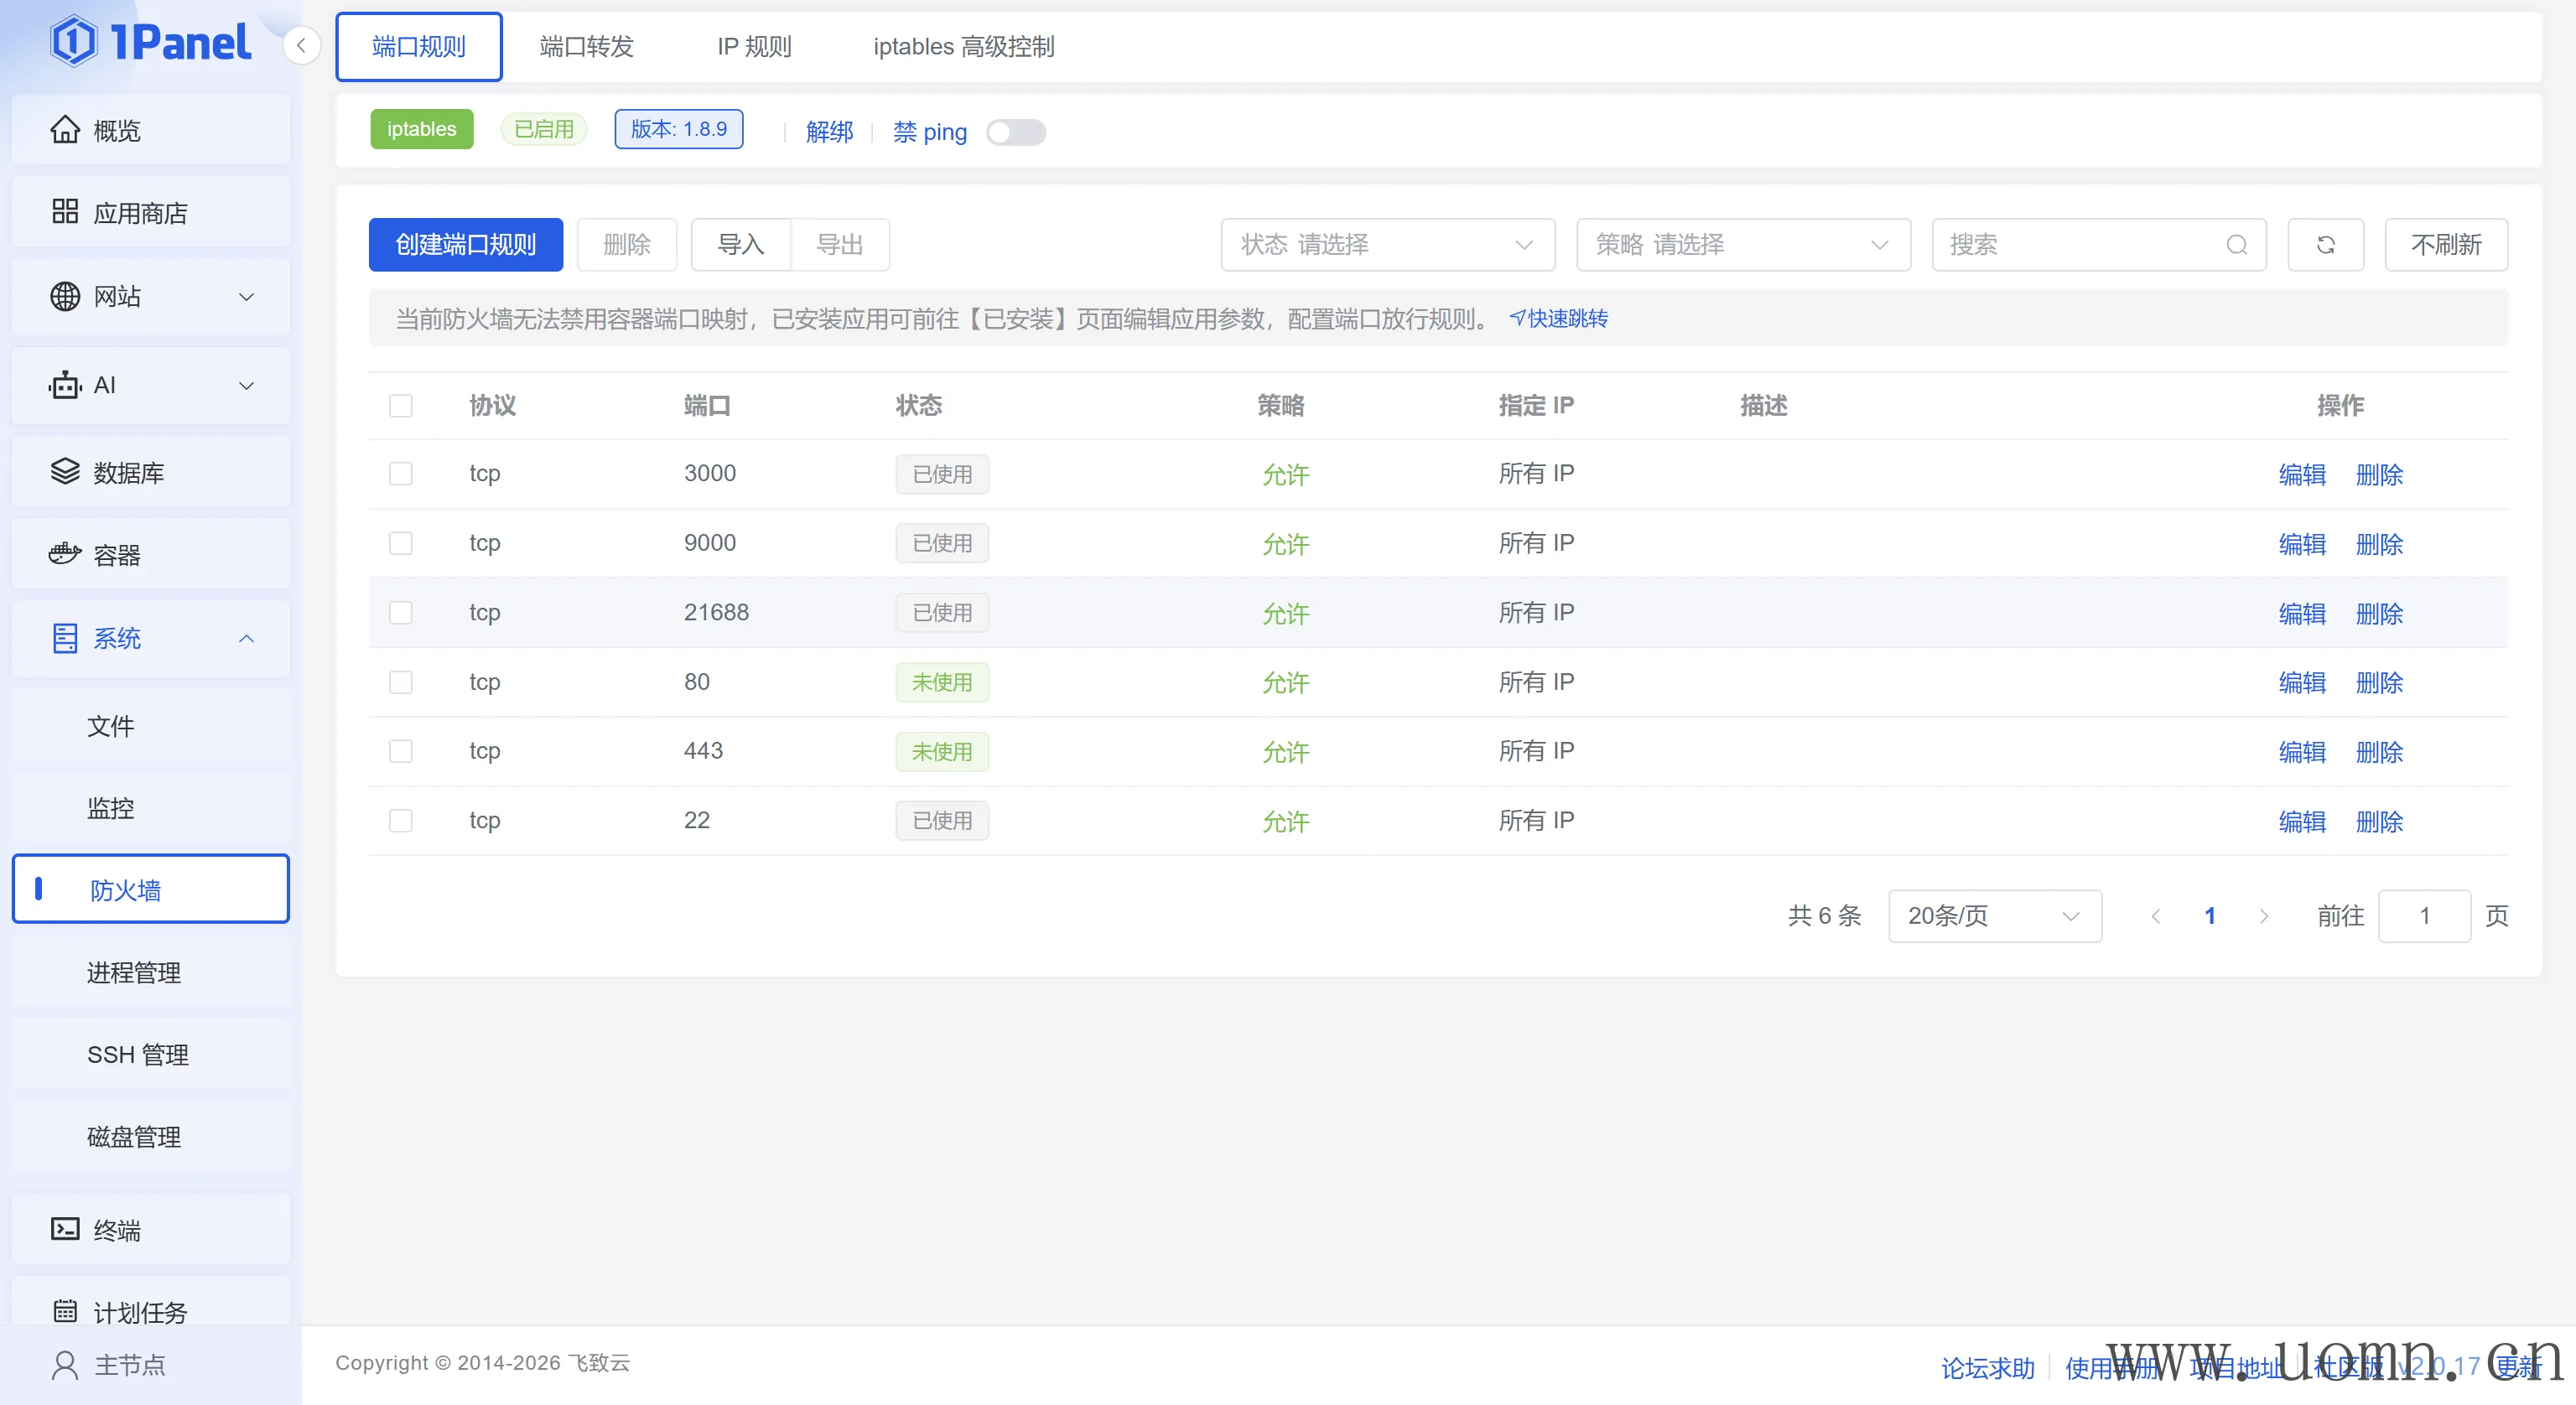Open 容器 via its docker icon
The width and height of the screenshot is (2576, 1405).
click(65, 554)
